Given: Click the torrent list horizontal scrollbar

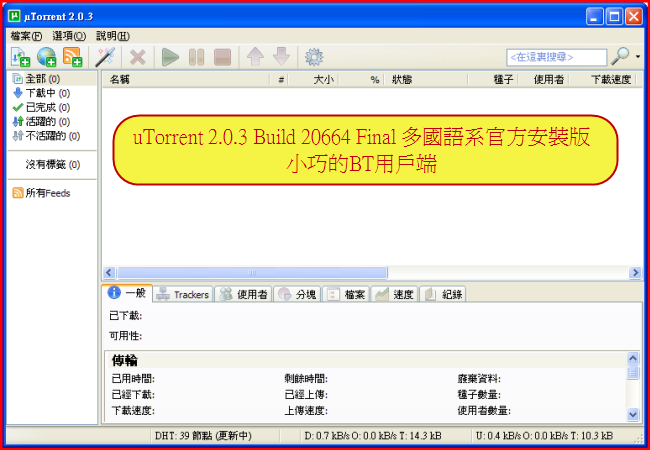Looking at the screenshot, I should point(250,272).
